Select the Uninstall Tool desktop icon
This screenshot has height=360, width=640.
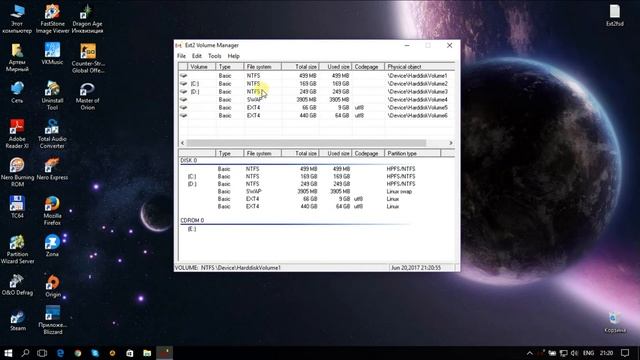[52, 96]
